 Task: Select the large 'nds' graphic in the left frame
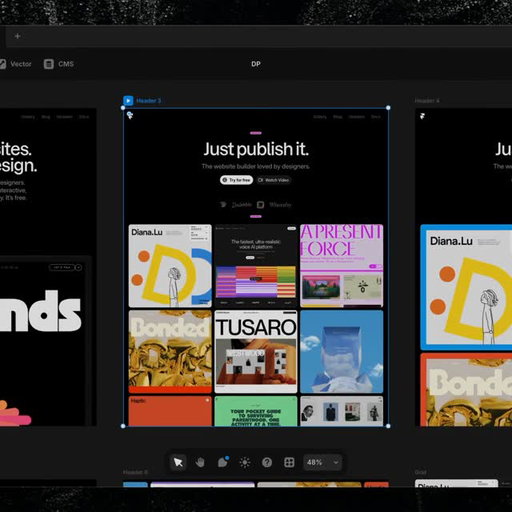tap(40, 312)
